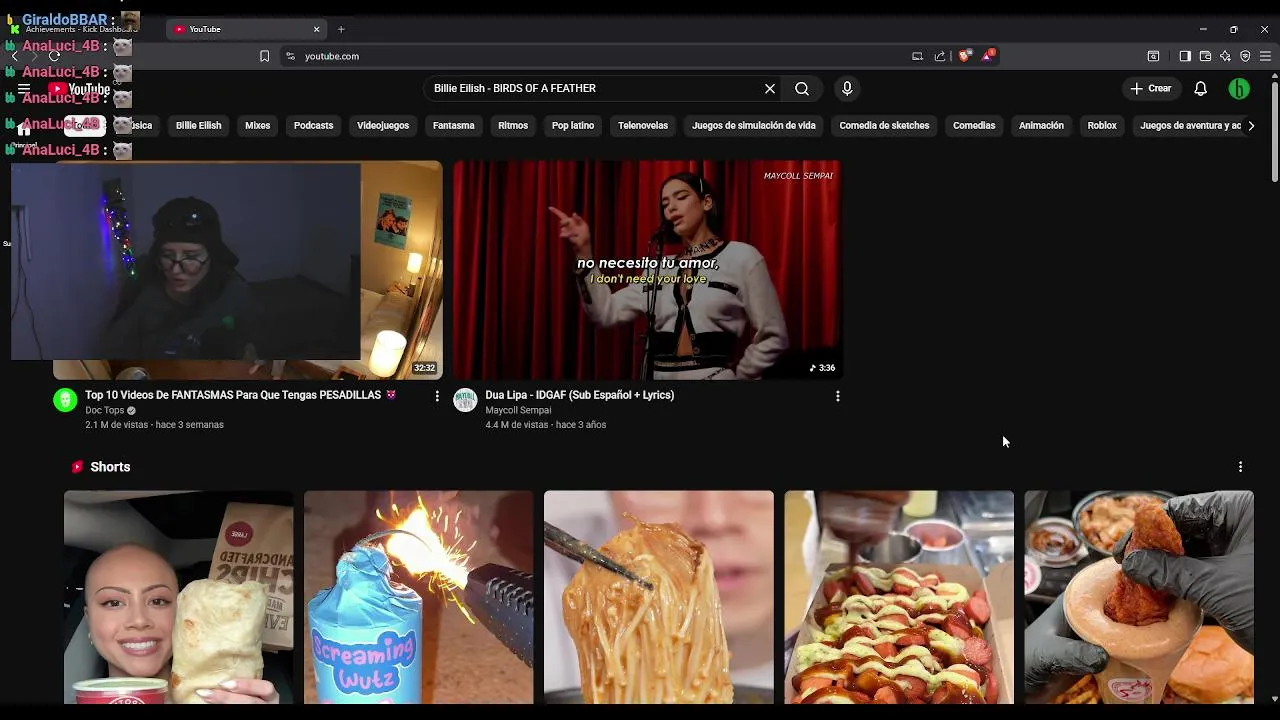Open Top 10 Videos De FANTASMAS title
Image resolution: width=1280 pixels, height=720 pixels.
coord(240,395)
